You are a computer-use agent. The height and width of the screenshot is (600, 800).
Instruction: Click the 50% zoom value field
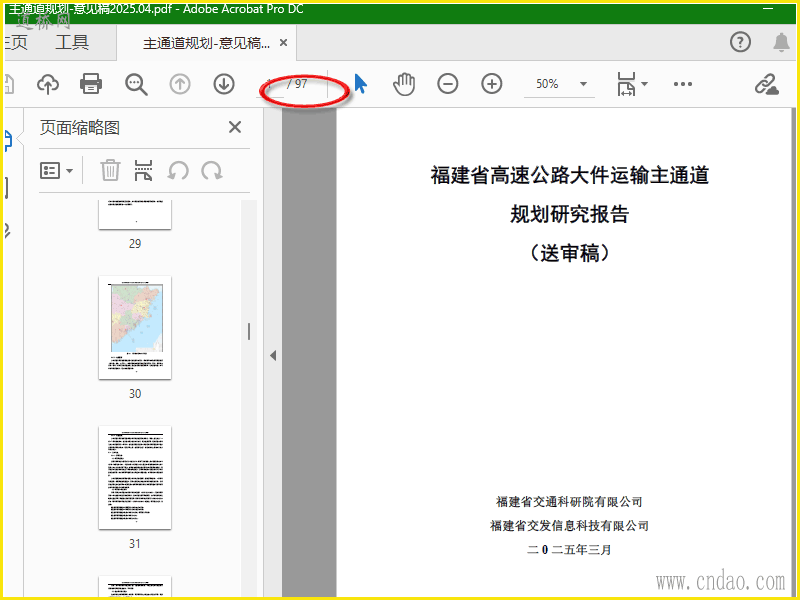pos(547,84)
